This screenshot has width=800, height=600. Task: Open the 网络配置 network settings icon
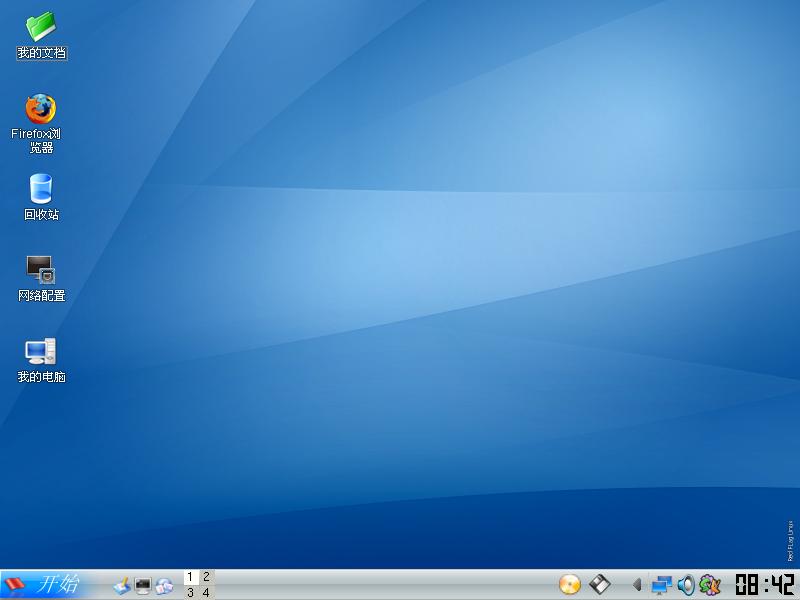(41, 269)
